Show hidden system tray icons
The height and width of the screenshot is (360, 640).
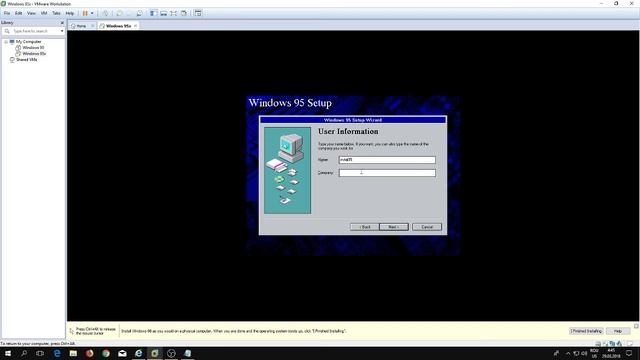tap(568, 353)
